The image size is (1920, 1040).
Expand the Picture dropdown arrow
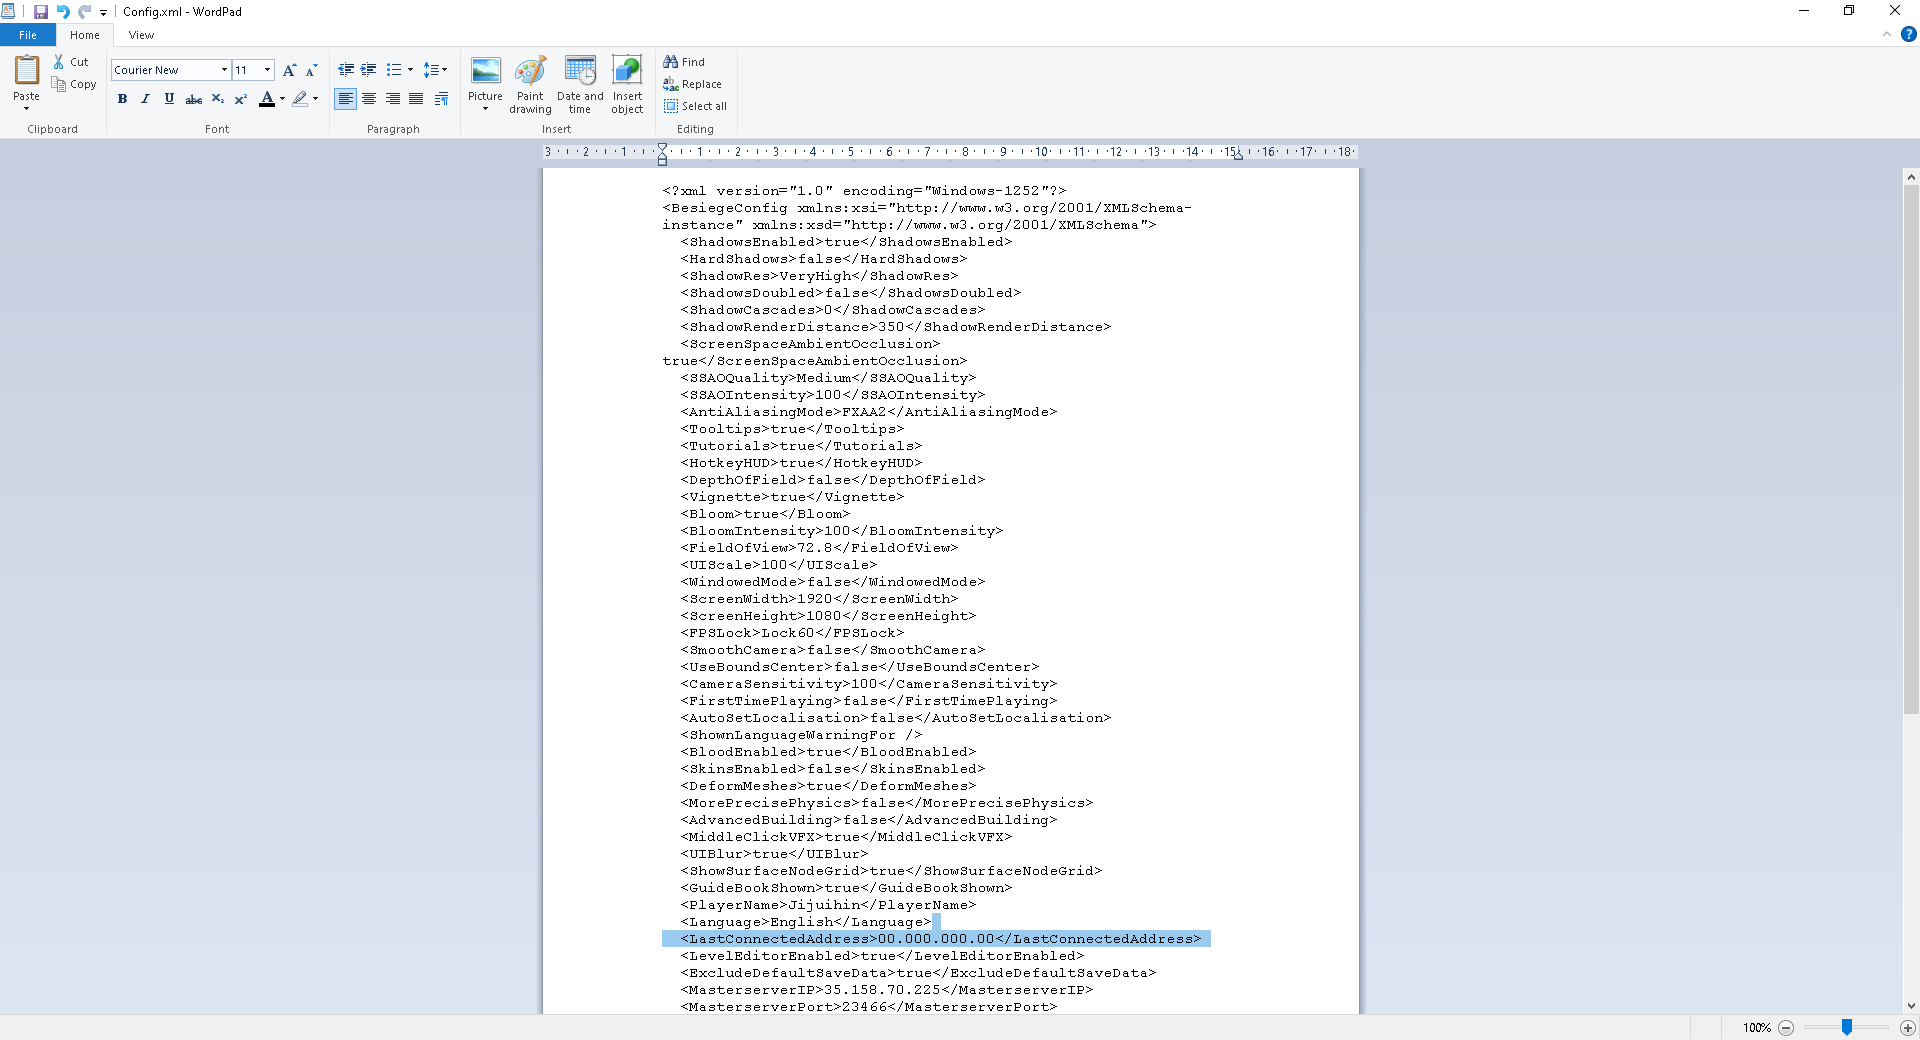point(485,109)
